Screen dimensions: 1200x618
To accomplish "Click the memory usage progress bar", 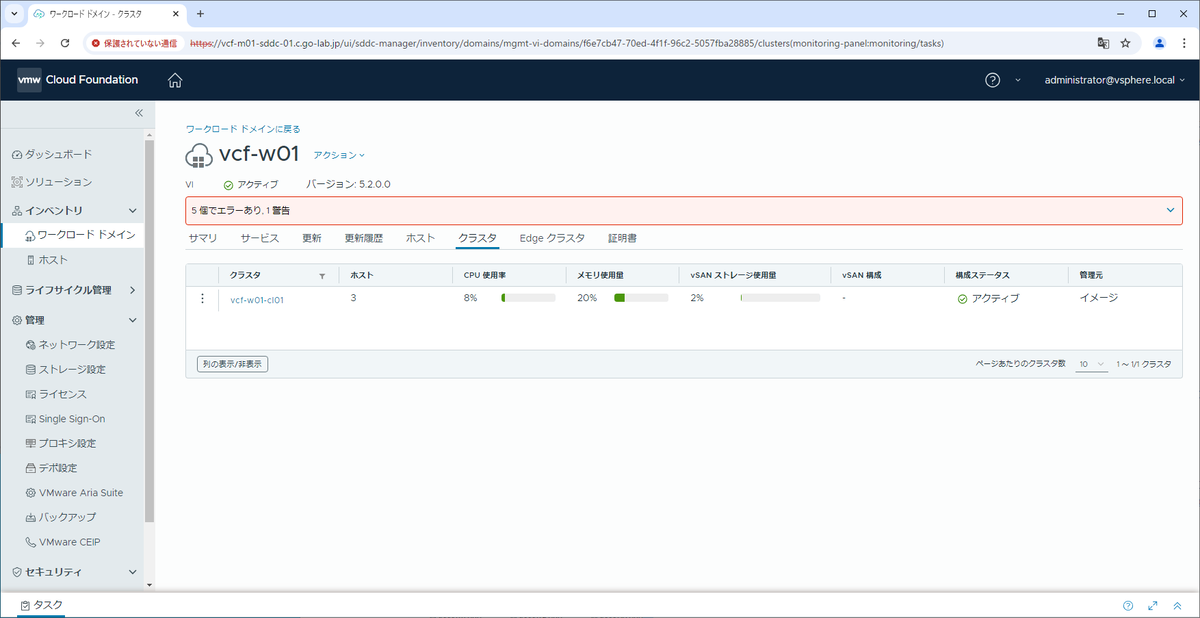I will point(641,298).
